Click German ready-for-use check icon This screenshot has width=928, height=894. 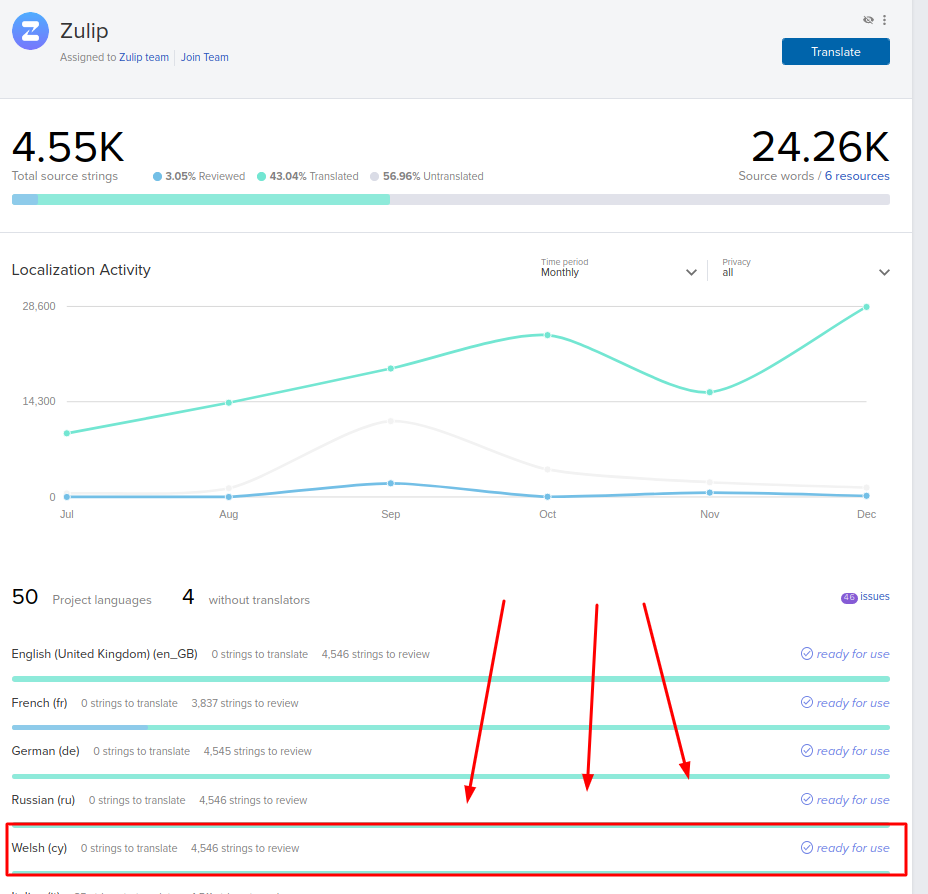click(x=807, y=751)
